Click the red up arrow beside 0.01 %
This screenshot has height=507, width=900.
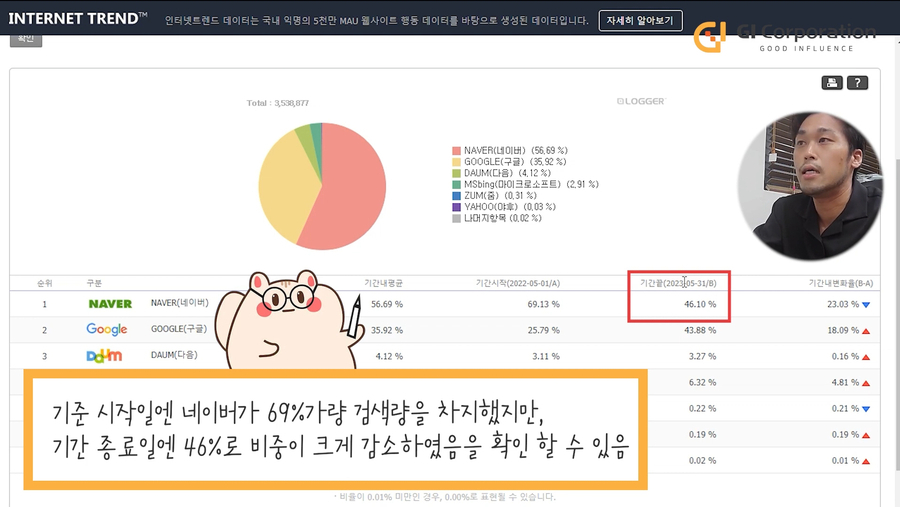click(x=866, y=461)
